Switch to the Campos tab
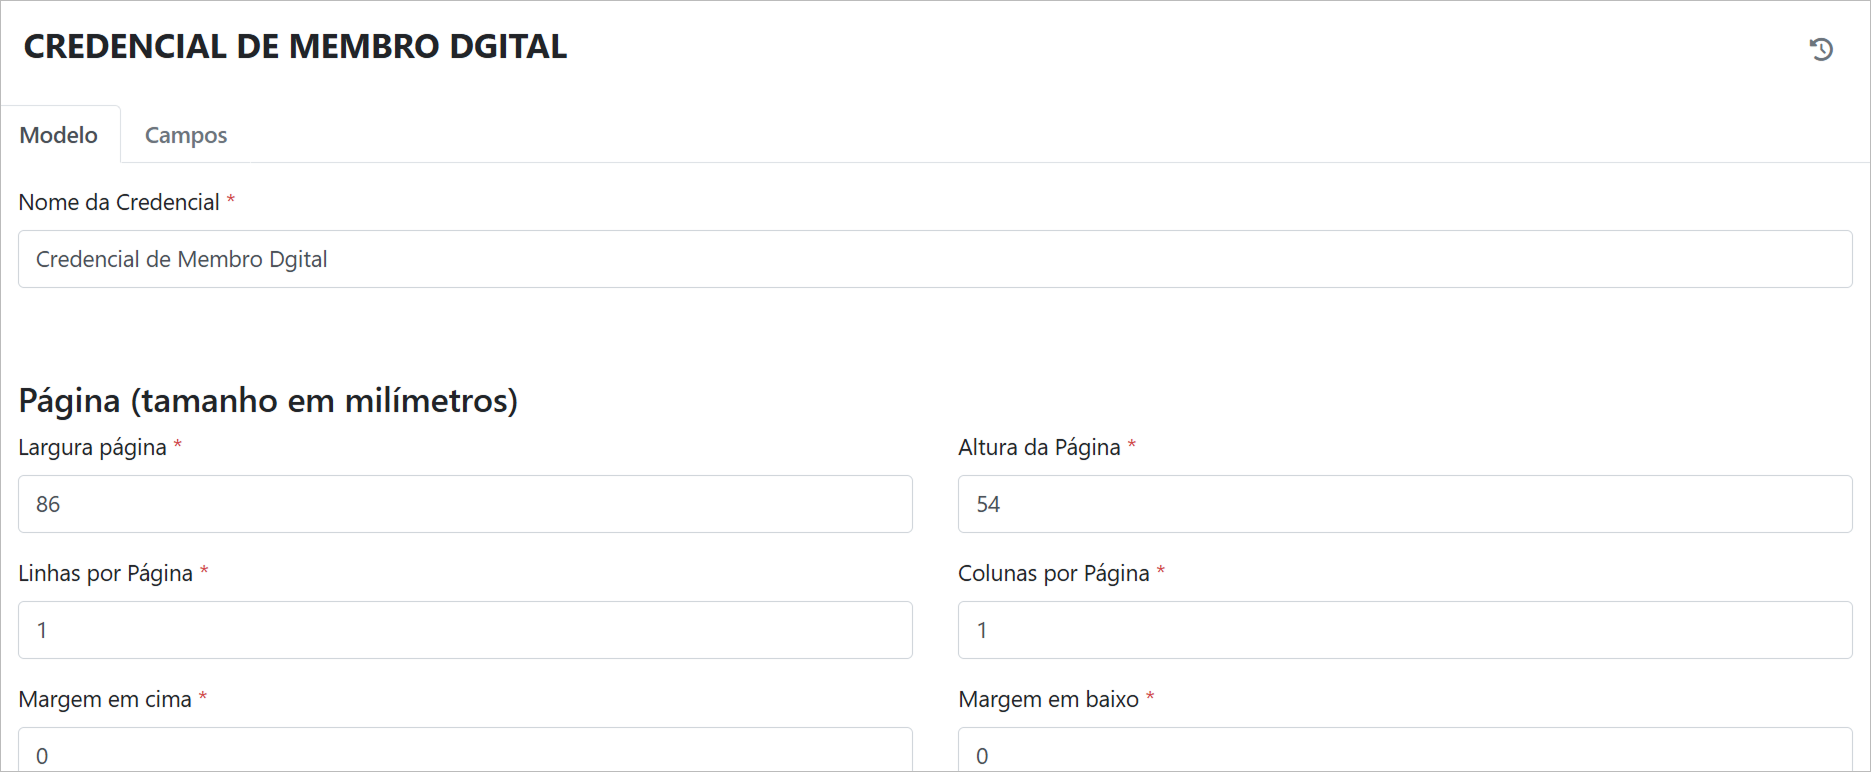The image size is (1871, 772). tap(186, 135)
